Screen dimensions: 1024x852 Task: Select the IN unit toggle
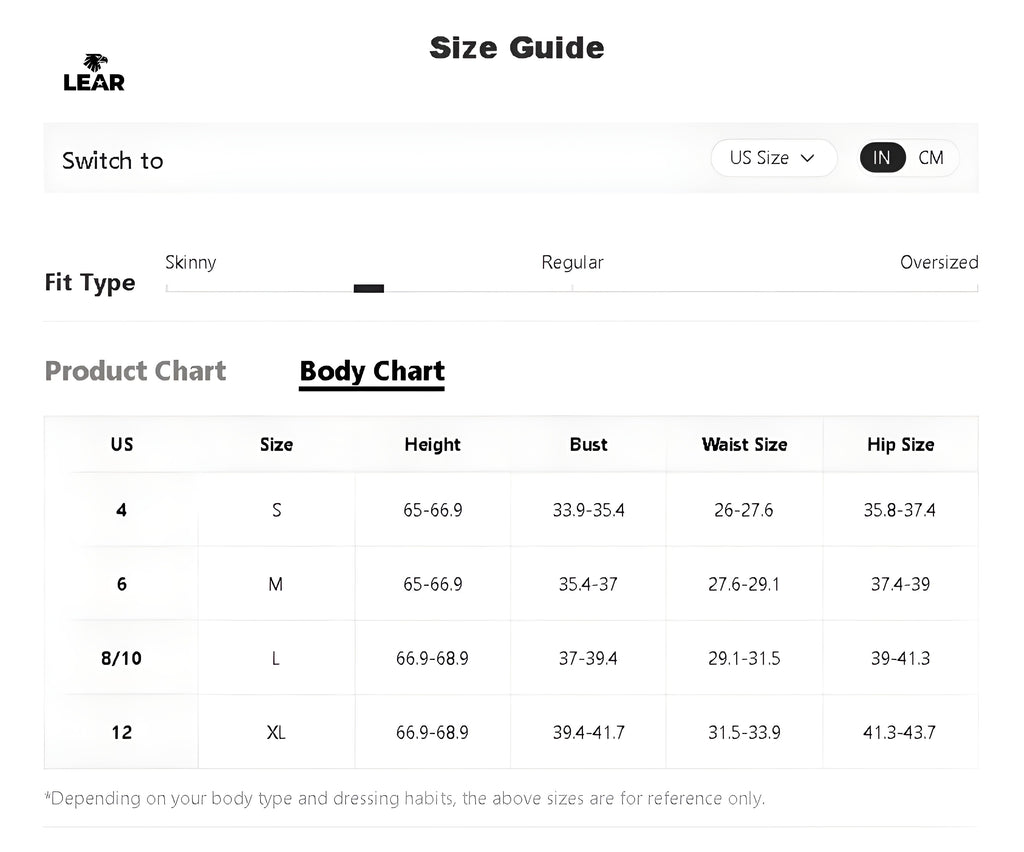coord(882,158)
